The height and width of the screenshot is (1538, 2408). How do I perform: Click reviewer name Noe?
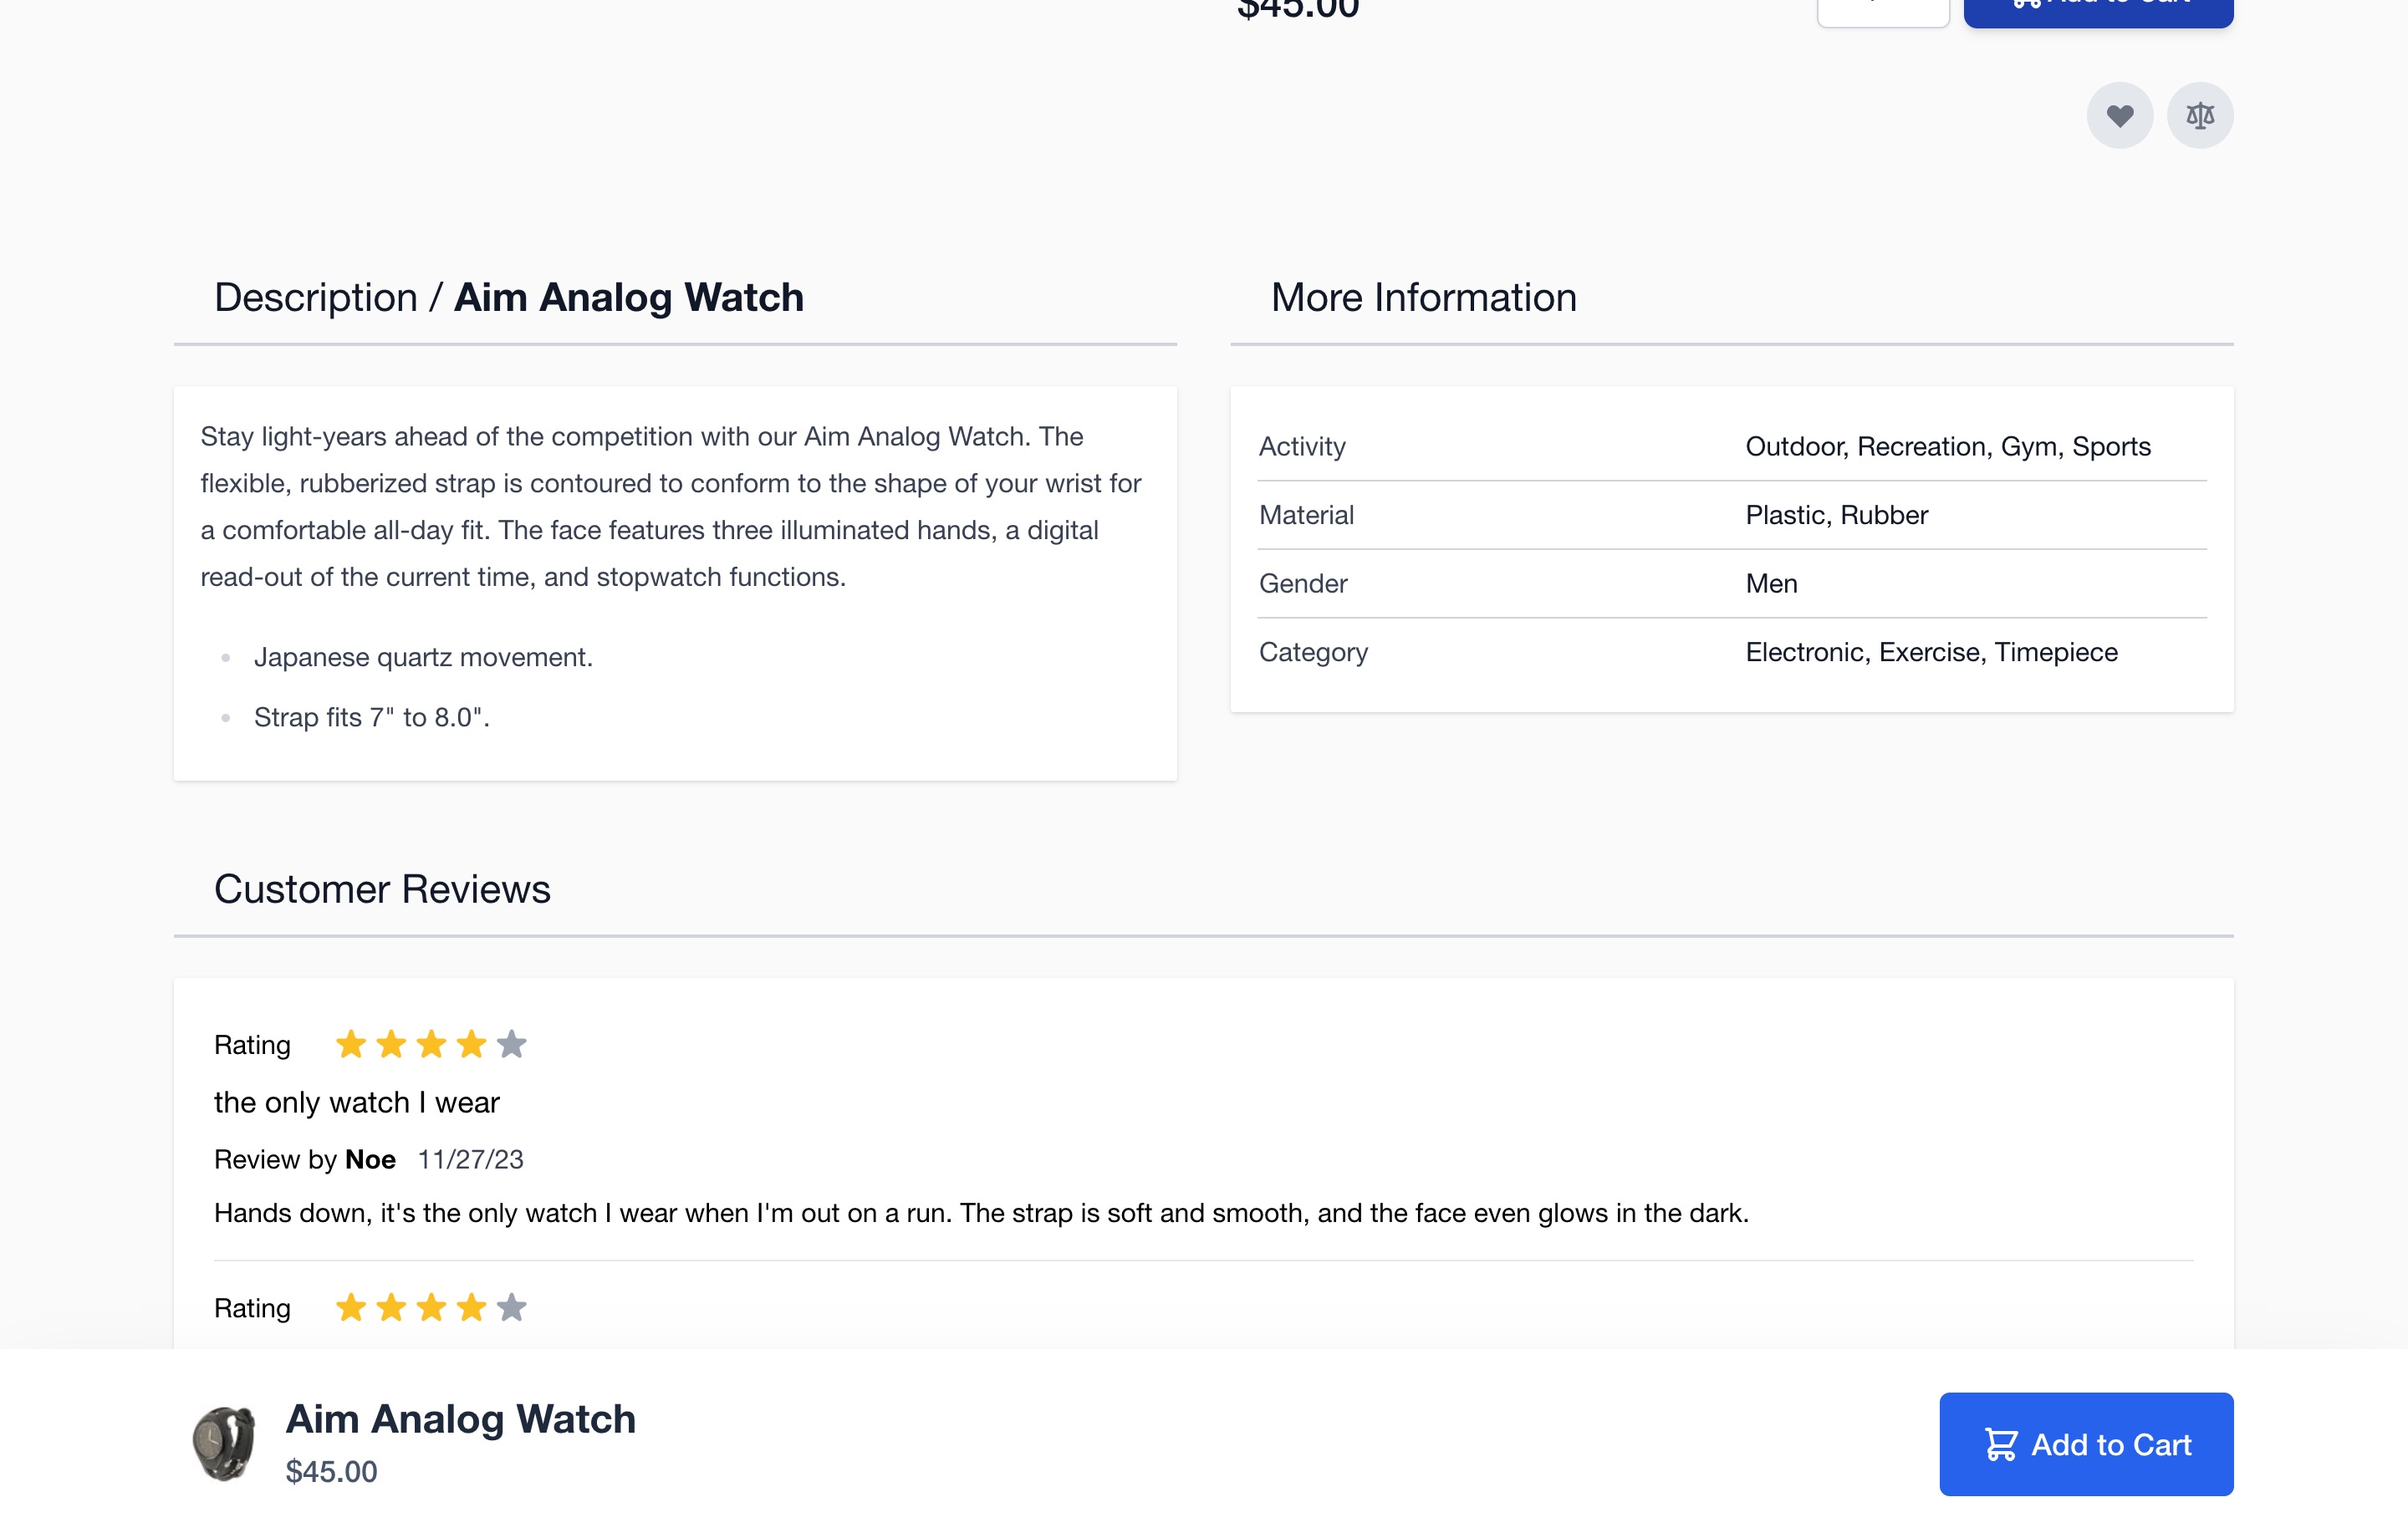point(370,1159)
